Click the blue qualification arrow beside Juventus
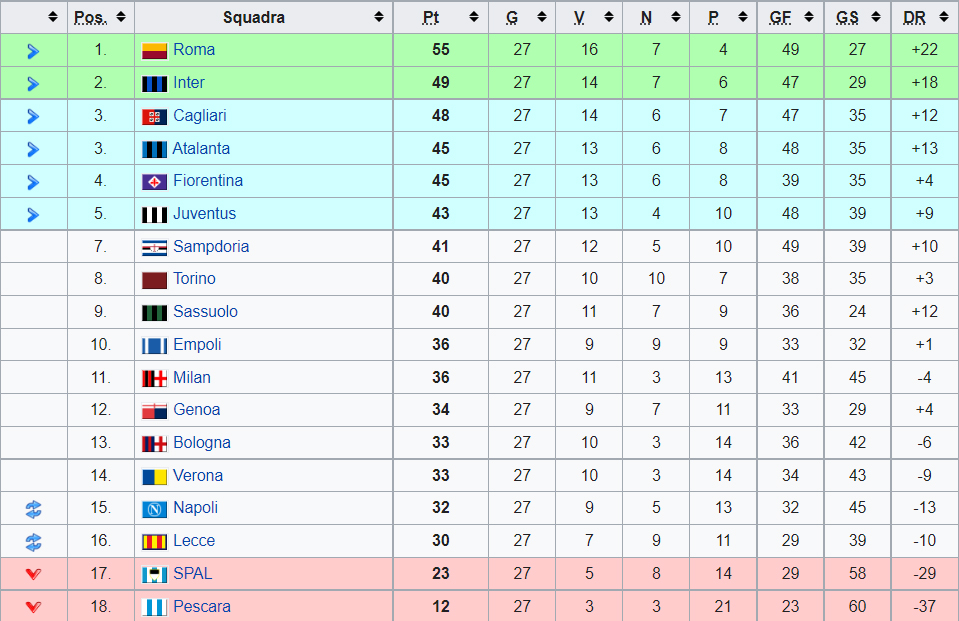 tap(34, 215)
